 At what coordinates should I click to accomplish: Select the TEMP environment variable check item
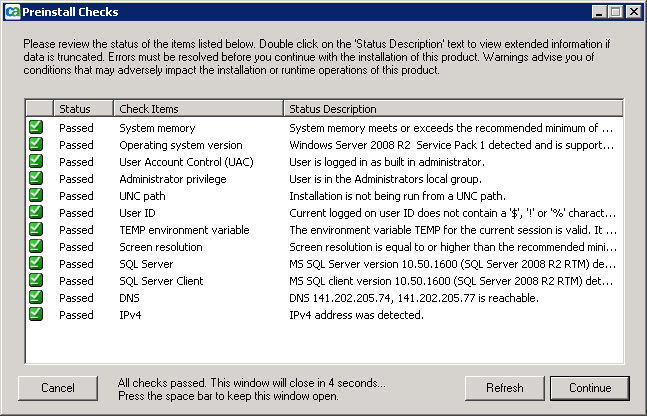184,230
